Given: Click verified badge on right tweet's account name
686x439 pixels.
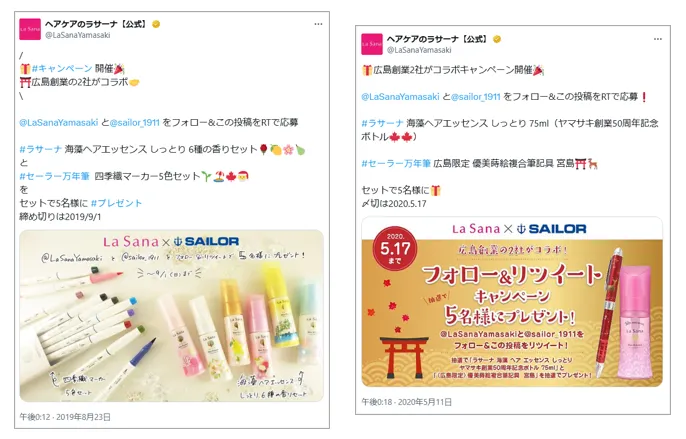Looking at the screenshot, I should click(x=497, y=39).
